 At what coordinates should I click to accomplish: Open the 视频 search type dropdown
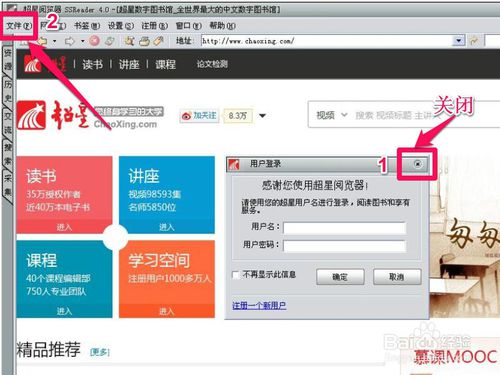[331, 115]
